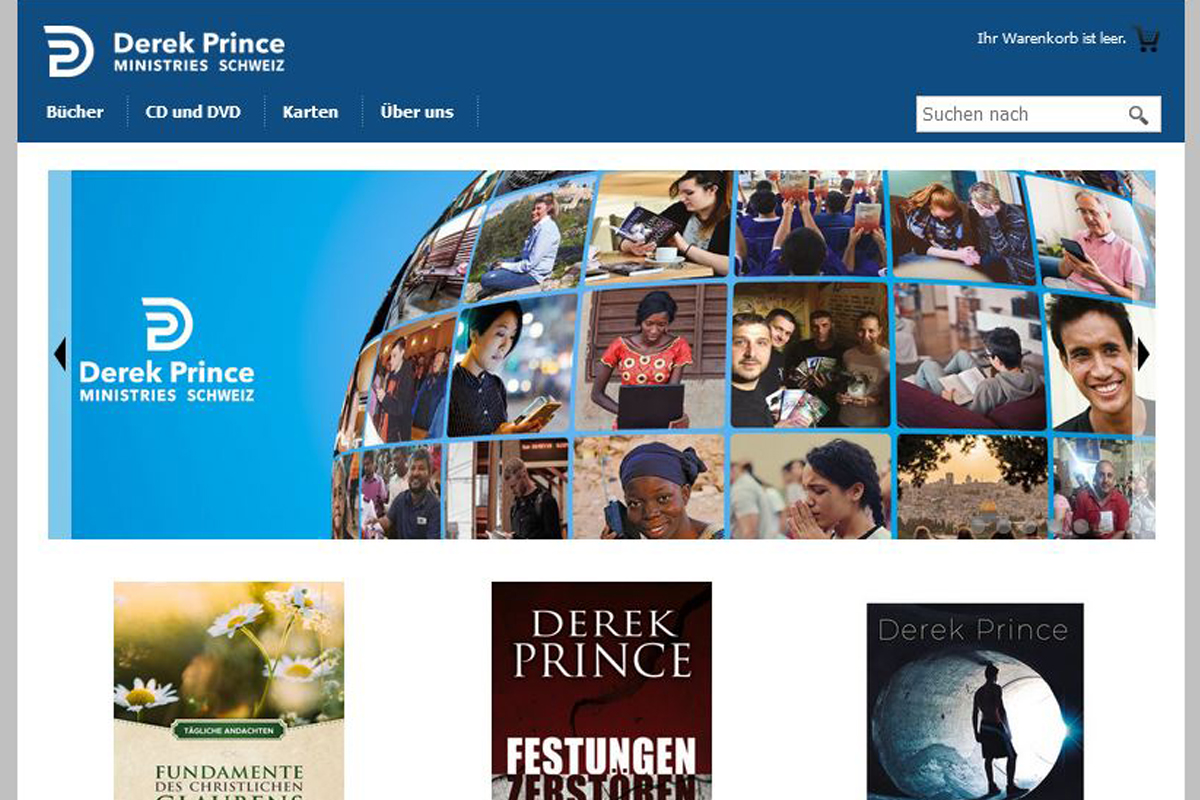This screenshot has width=1200, height=800.
Task: Open the Über uns page
Action: [417, 112]
